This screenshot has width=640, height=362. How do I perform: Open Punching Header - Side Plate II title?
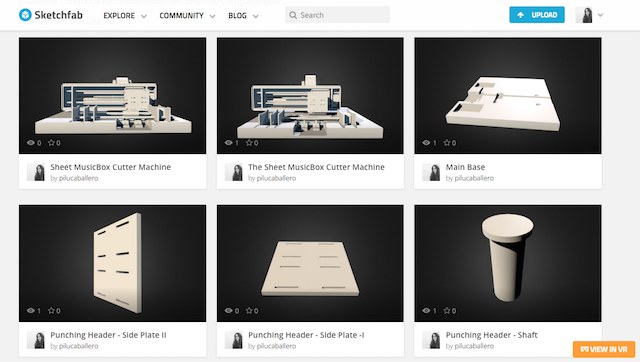[x=108, y=335]
